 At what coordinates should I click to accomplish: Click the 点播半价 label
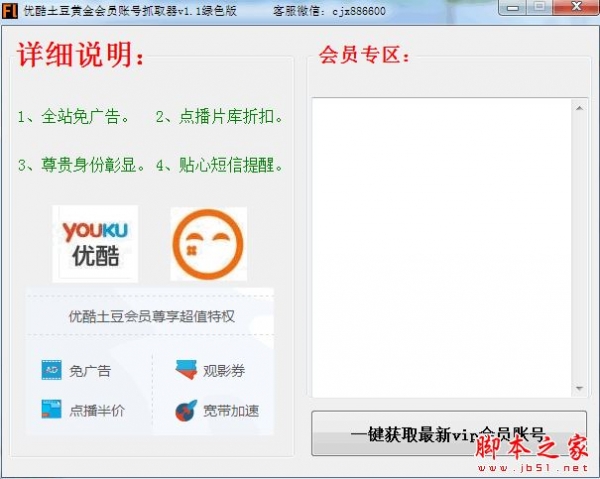click(97, 411)
